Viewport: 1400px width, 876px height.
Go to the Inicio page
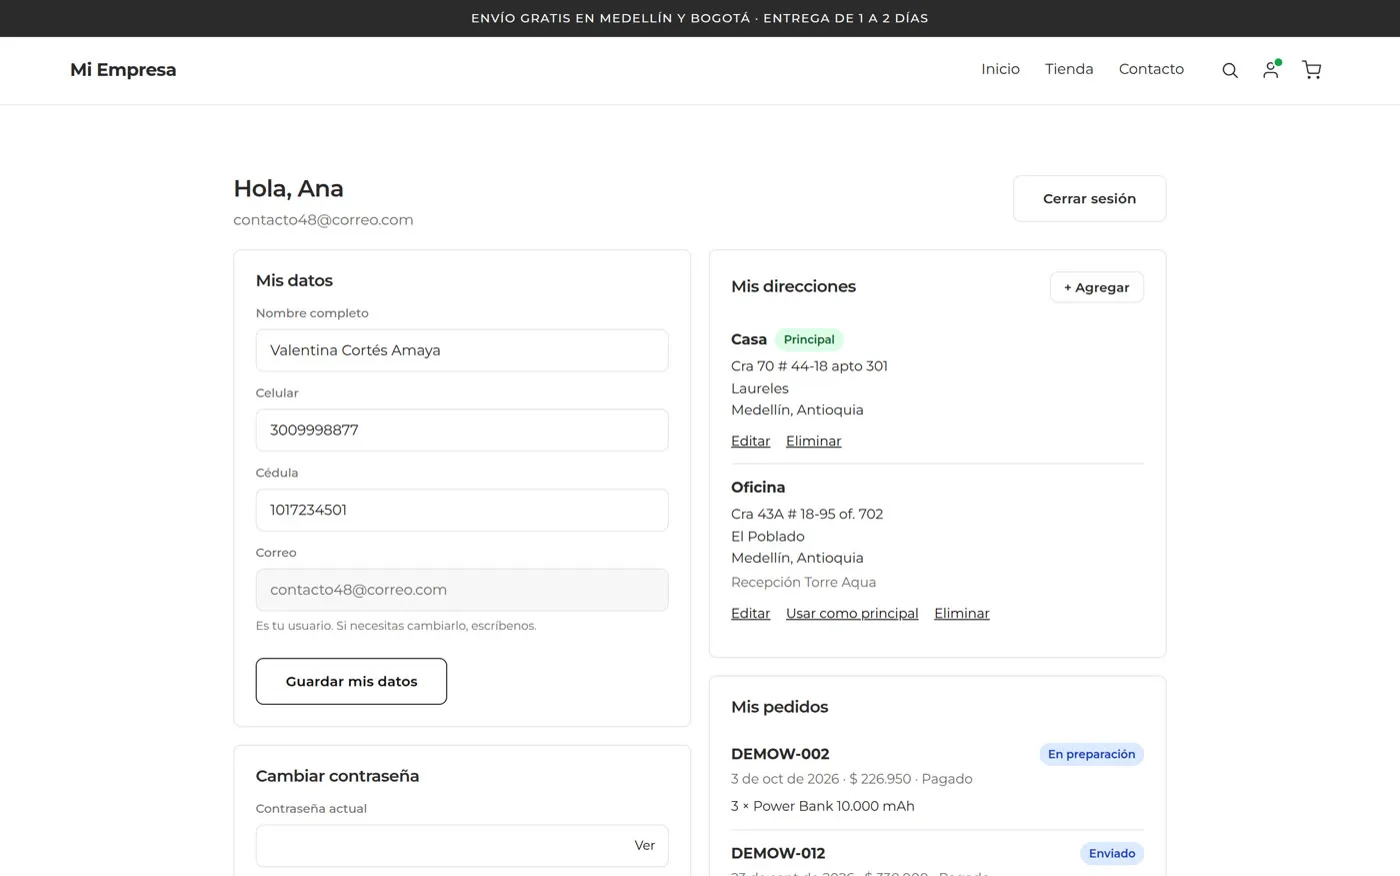[1000, 69]
